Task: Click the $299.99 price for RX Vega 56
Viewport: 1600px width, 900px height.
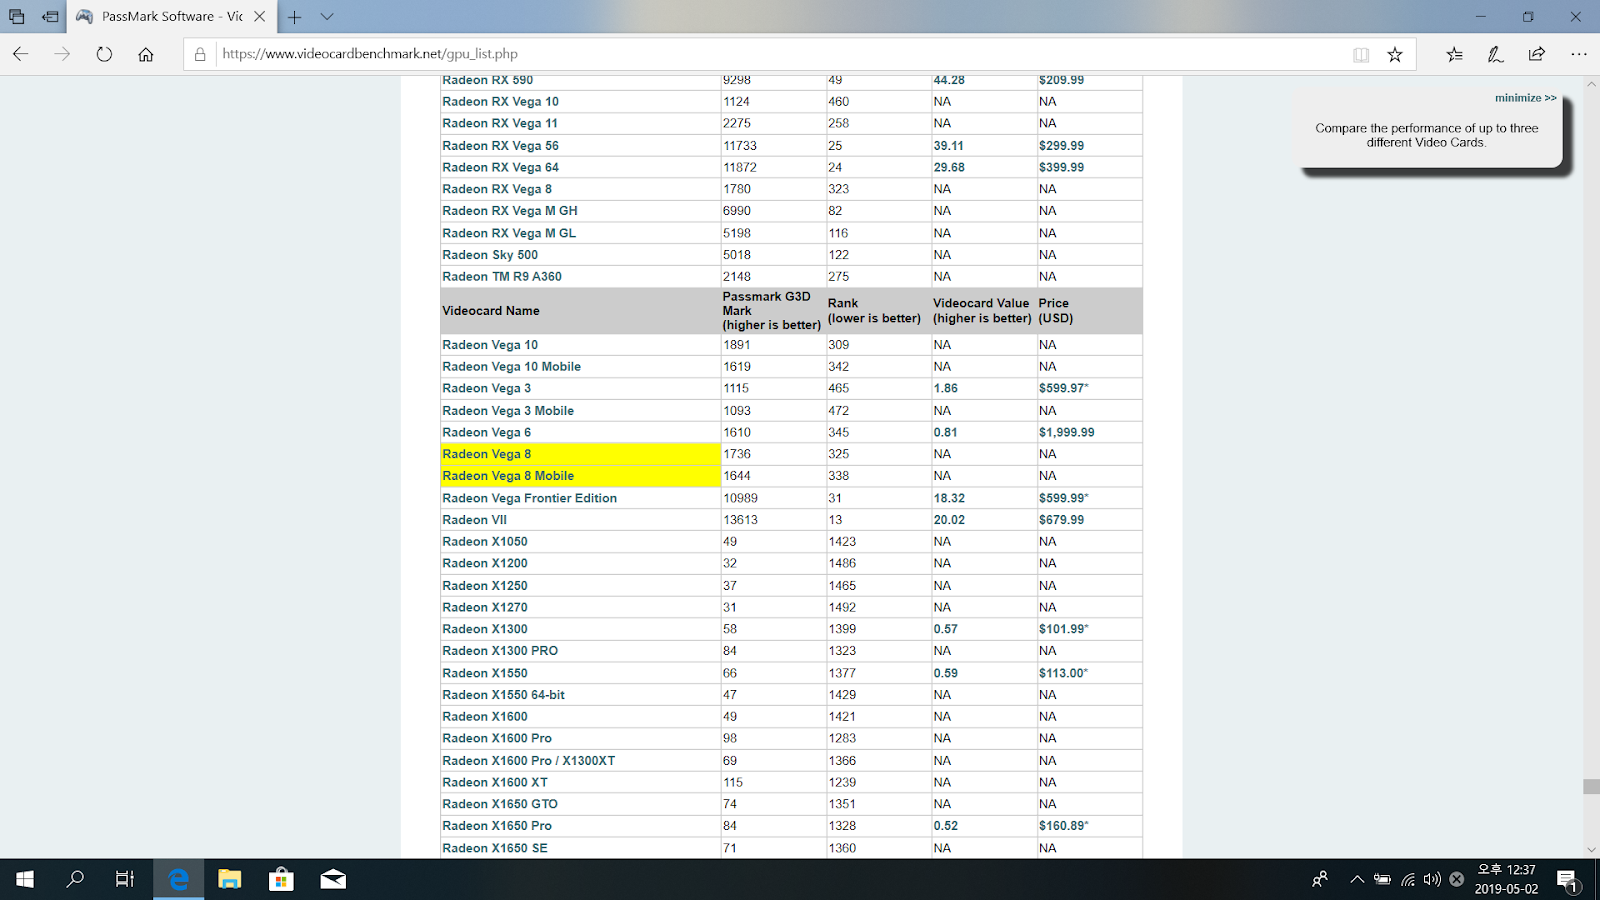Action: point(1061,146)
